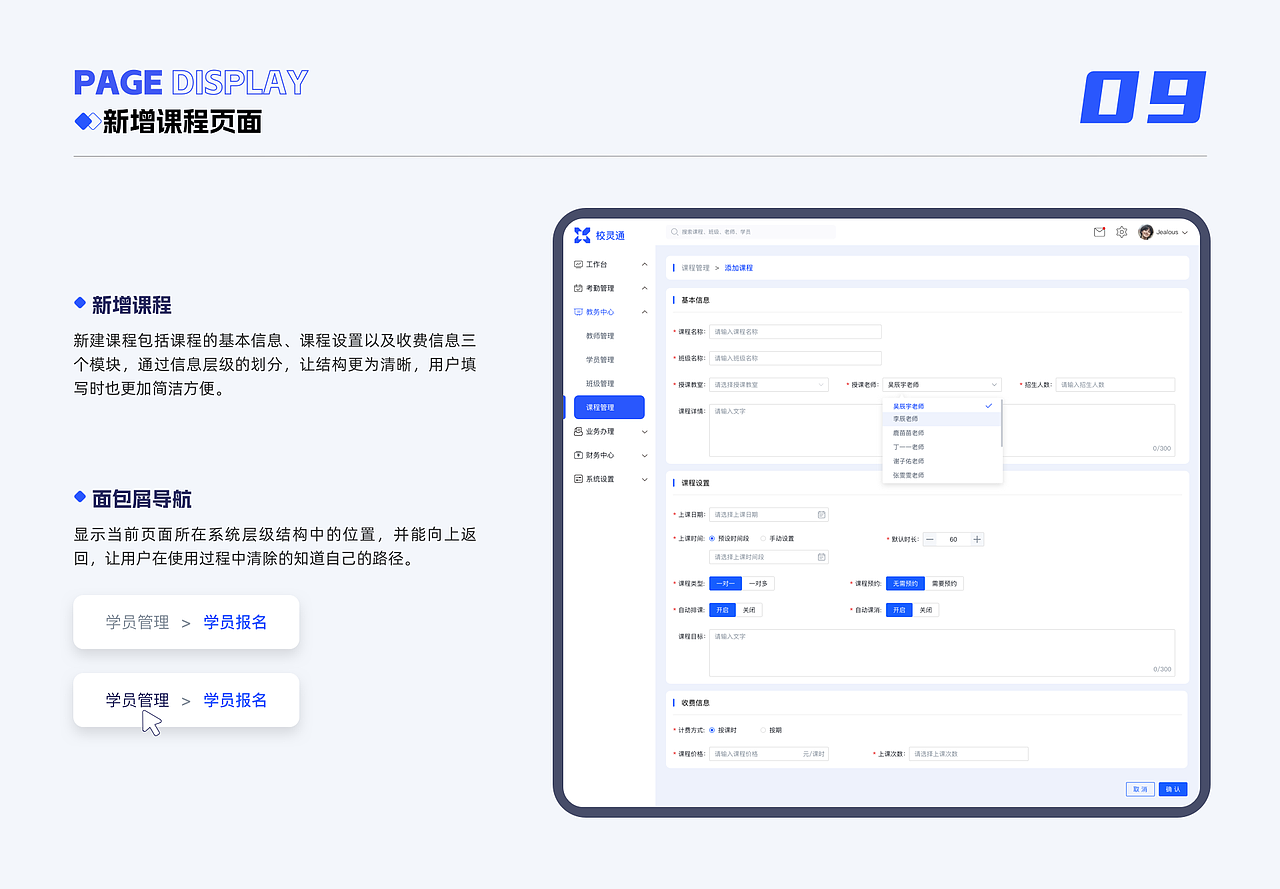Click the 校灵通 logo icon
Viewport: 1280px width, 889px height.
pos(581,235)
